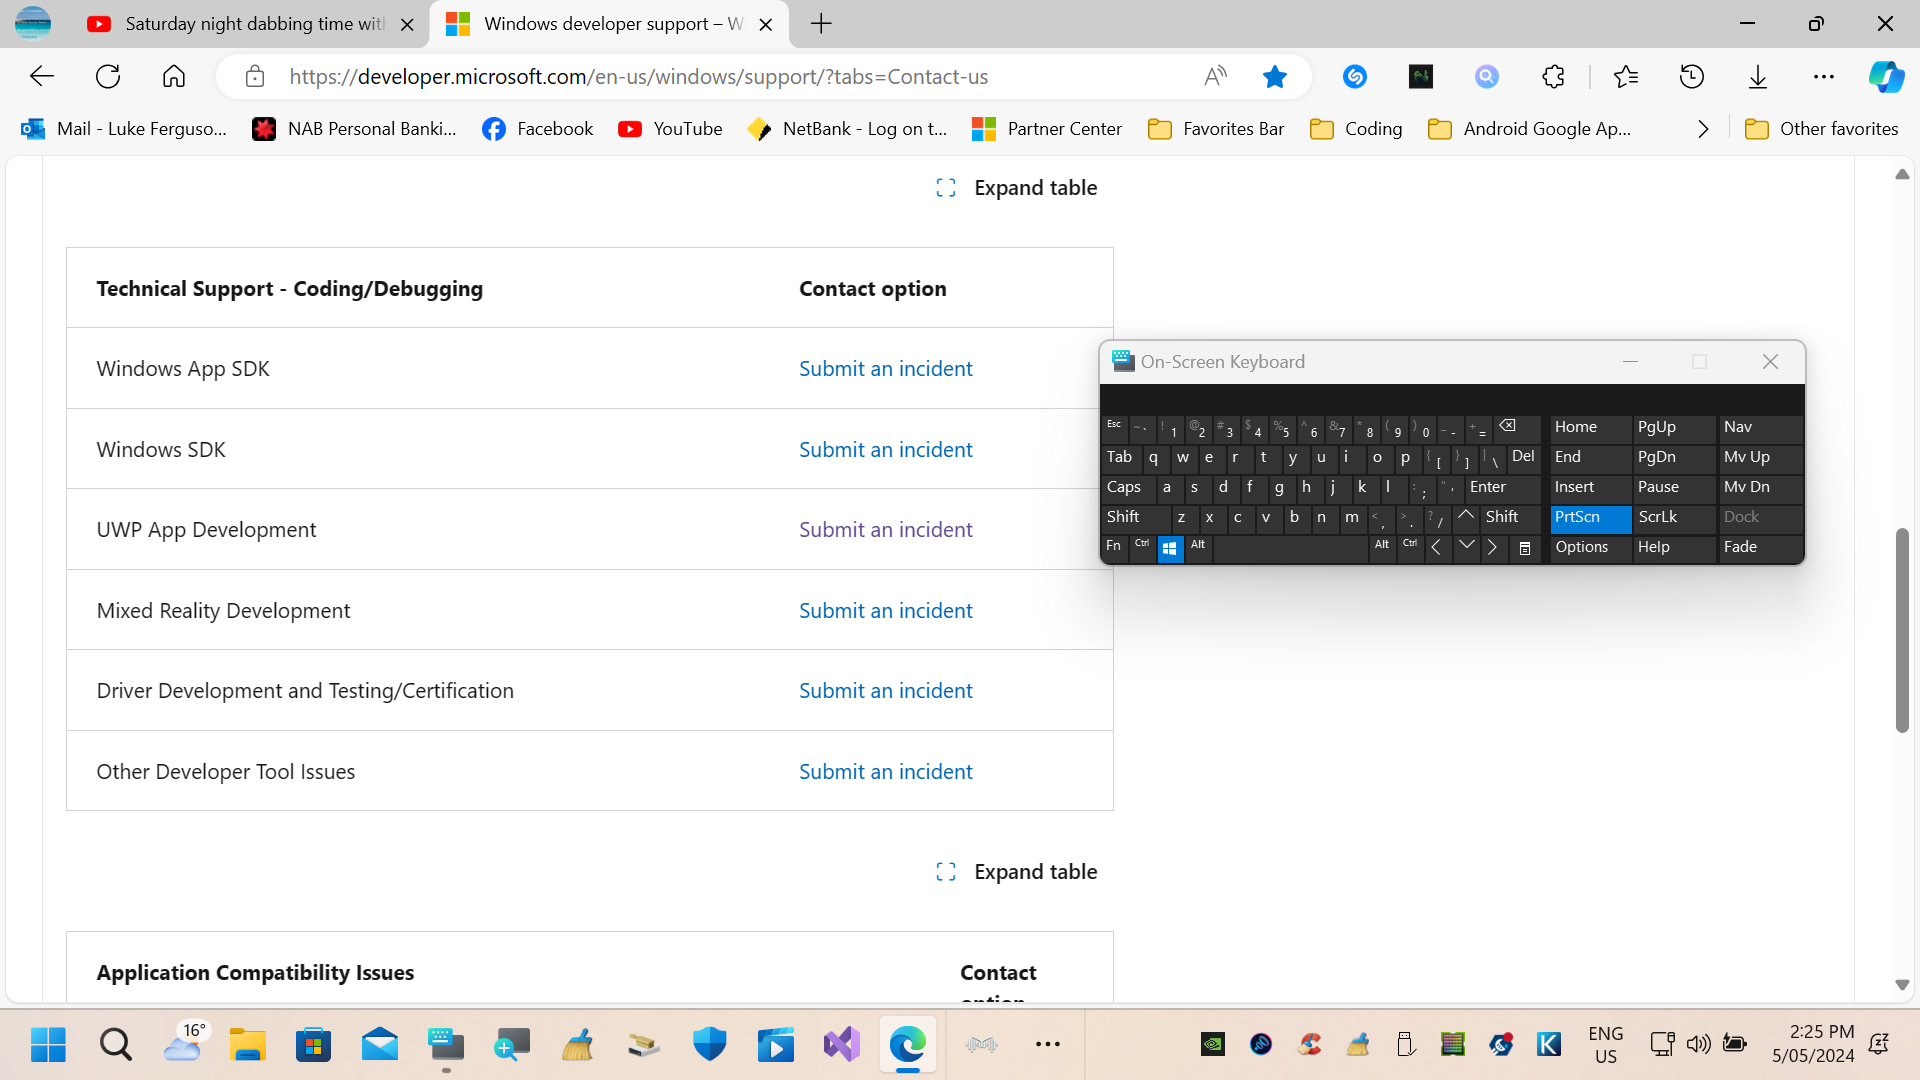The width and height of the screenshot is (1920, 1080).
Task: Open clock showing 2:25 PM
Action: [x=1813, y=1044]
